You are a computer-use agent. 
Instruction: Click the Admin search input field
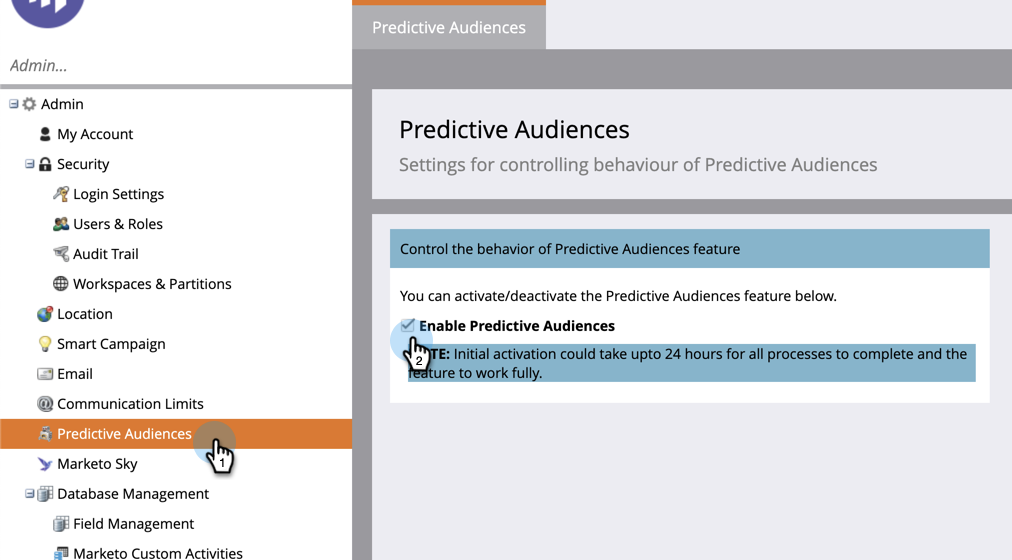tap(175, 66)
